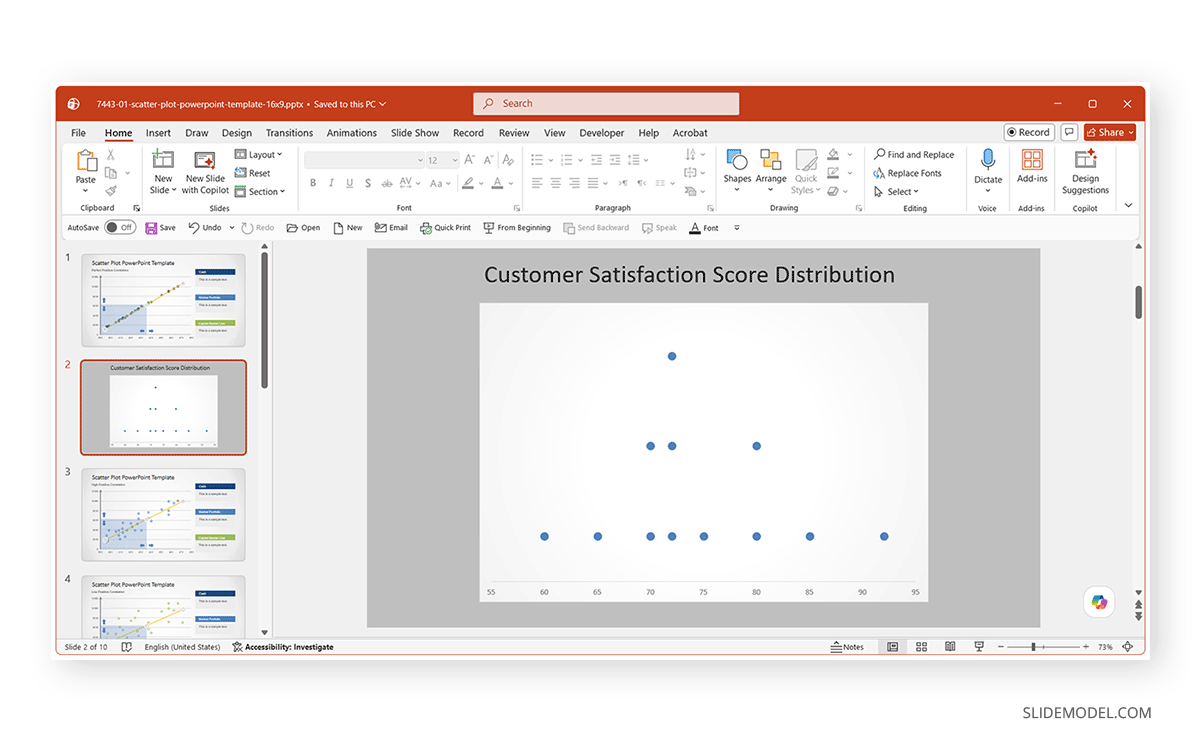
Task: Click the Record button
Action: click(x=1028, y=132)
